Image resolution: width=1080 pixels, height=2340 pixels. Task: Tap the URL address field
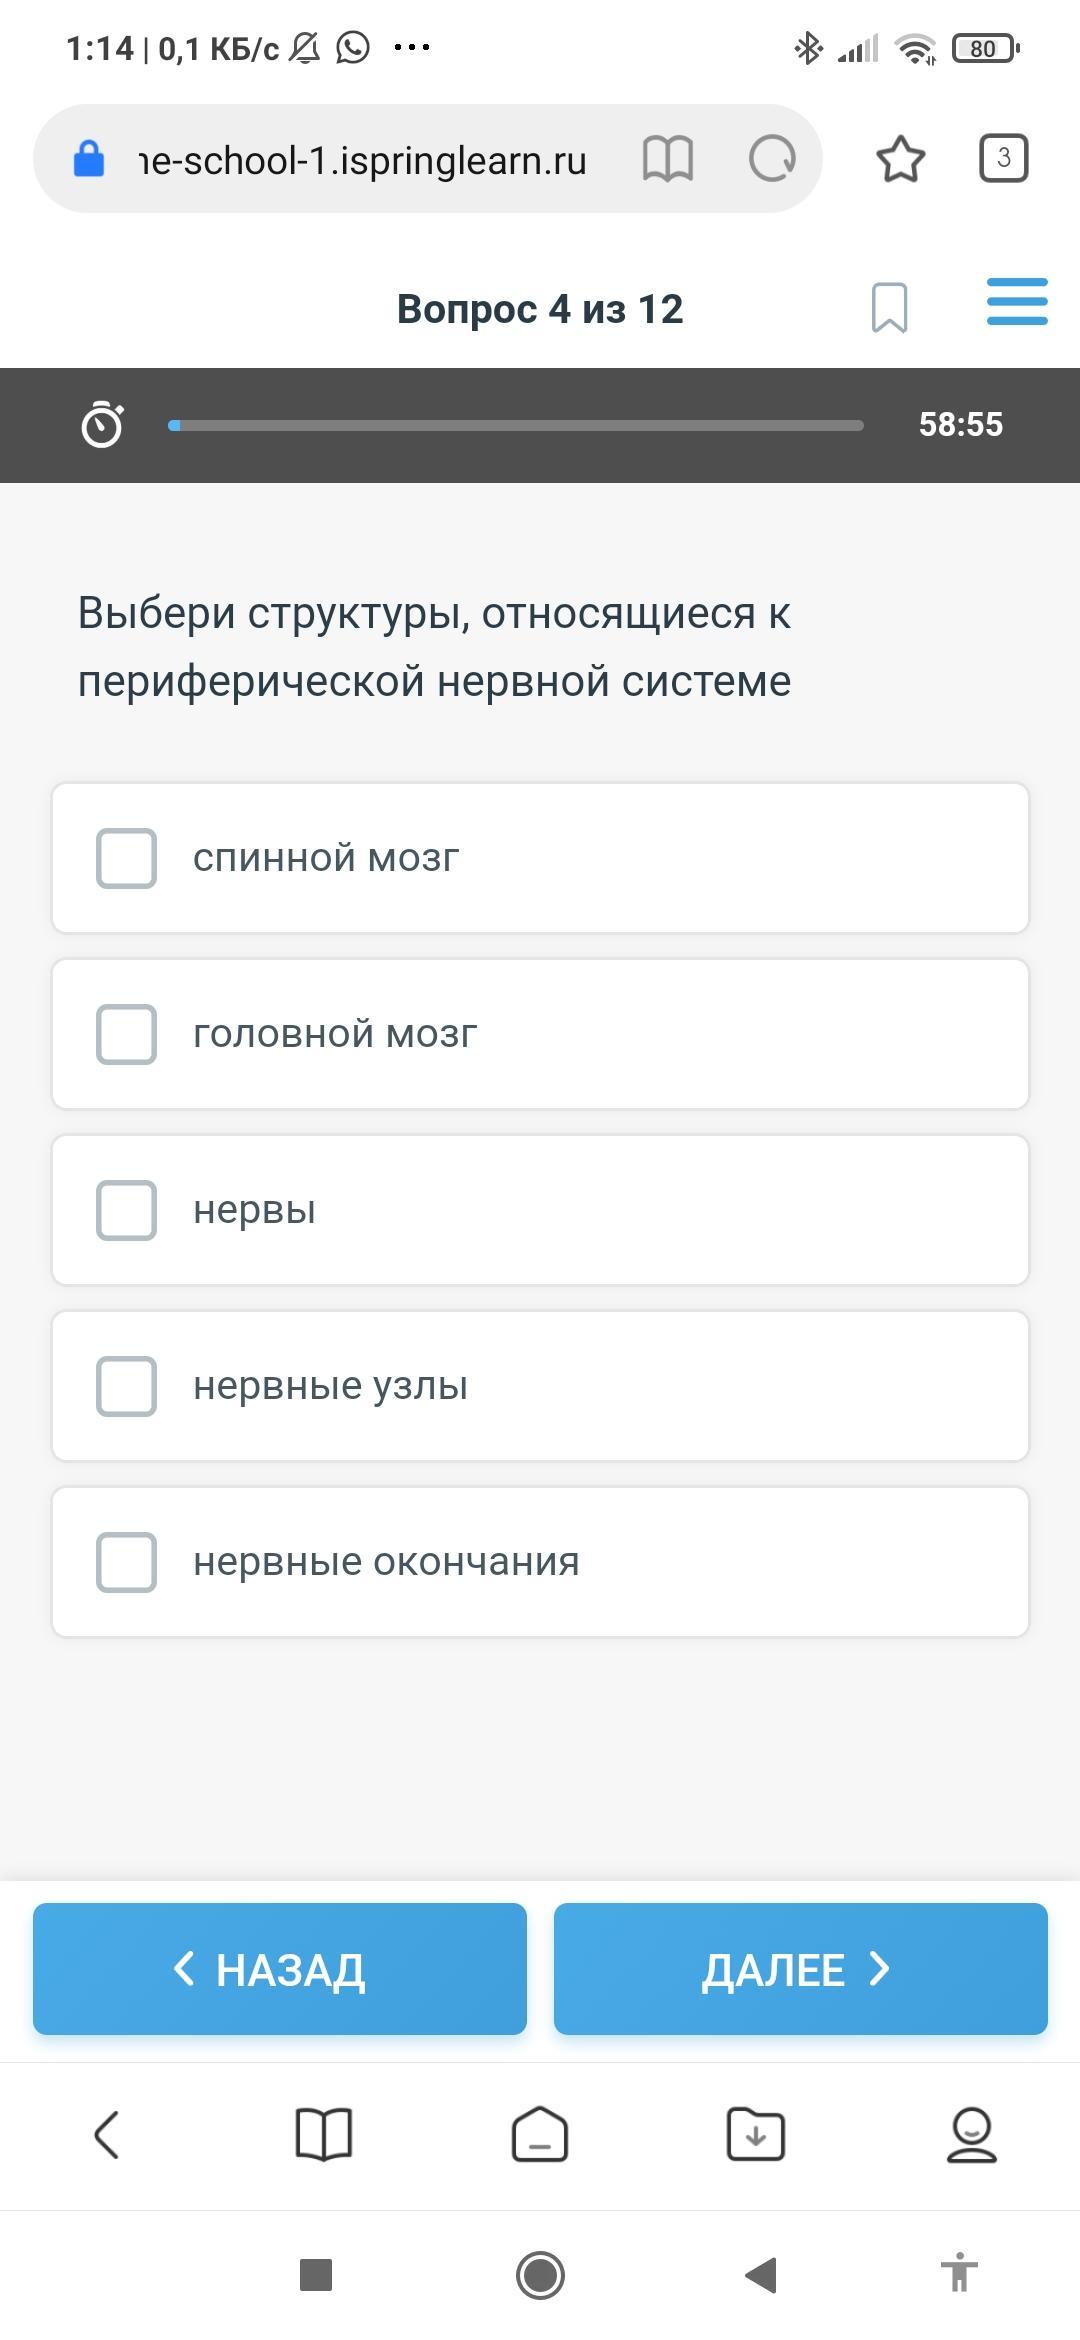click(x=362, y=160)
